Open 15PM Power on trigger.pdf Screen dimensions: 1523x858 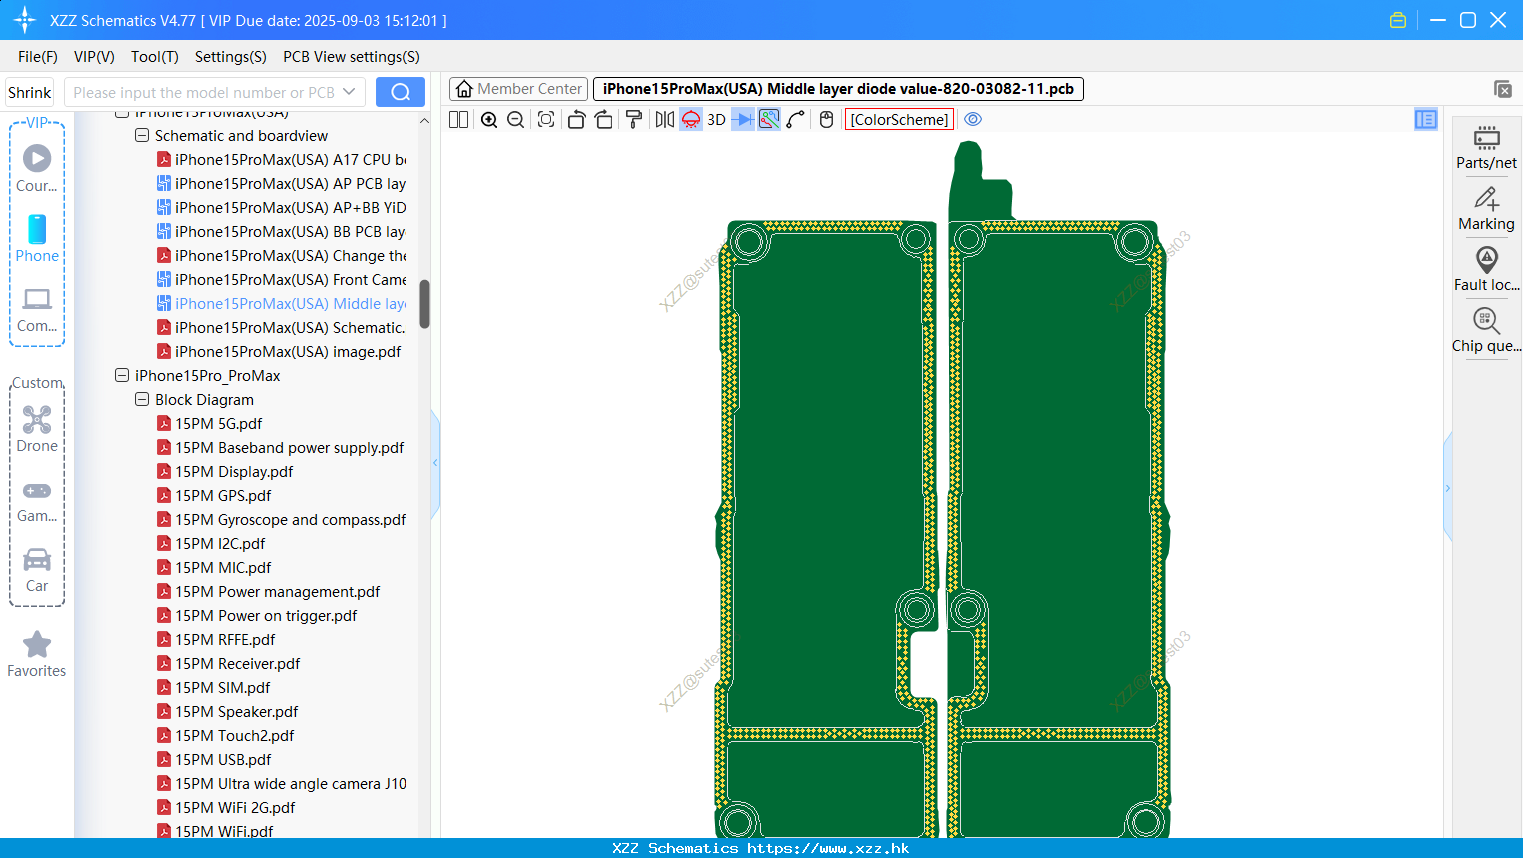257,615
